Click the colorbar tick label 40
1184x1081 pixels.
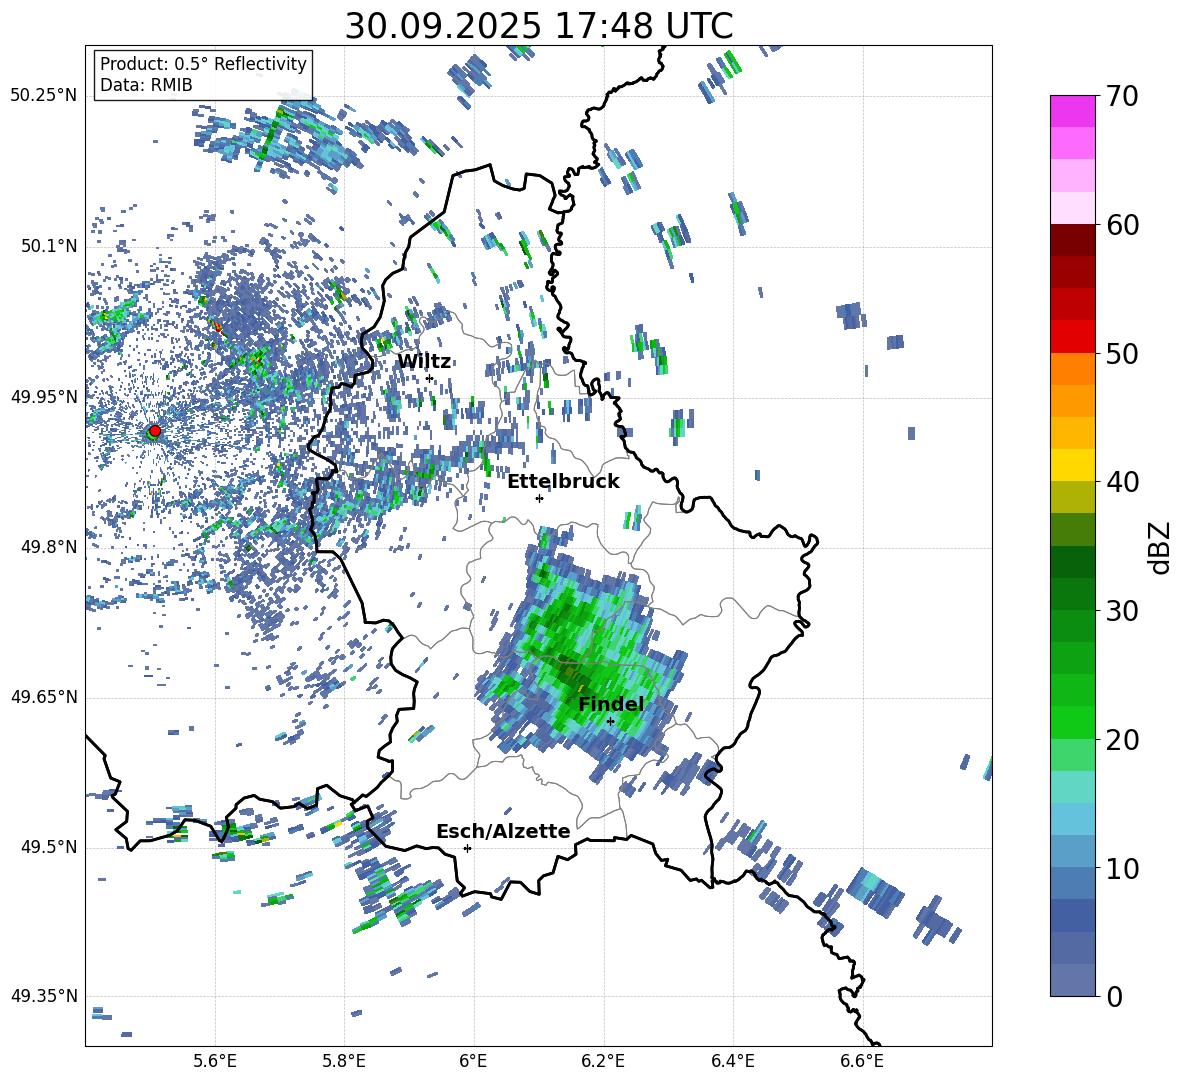[x=1122, y=482]
